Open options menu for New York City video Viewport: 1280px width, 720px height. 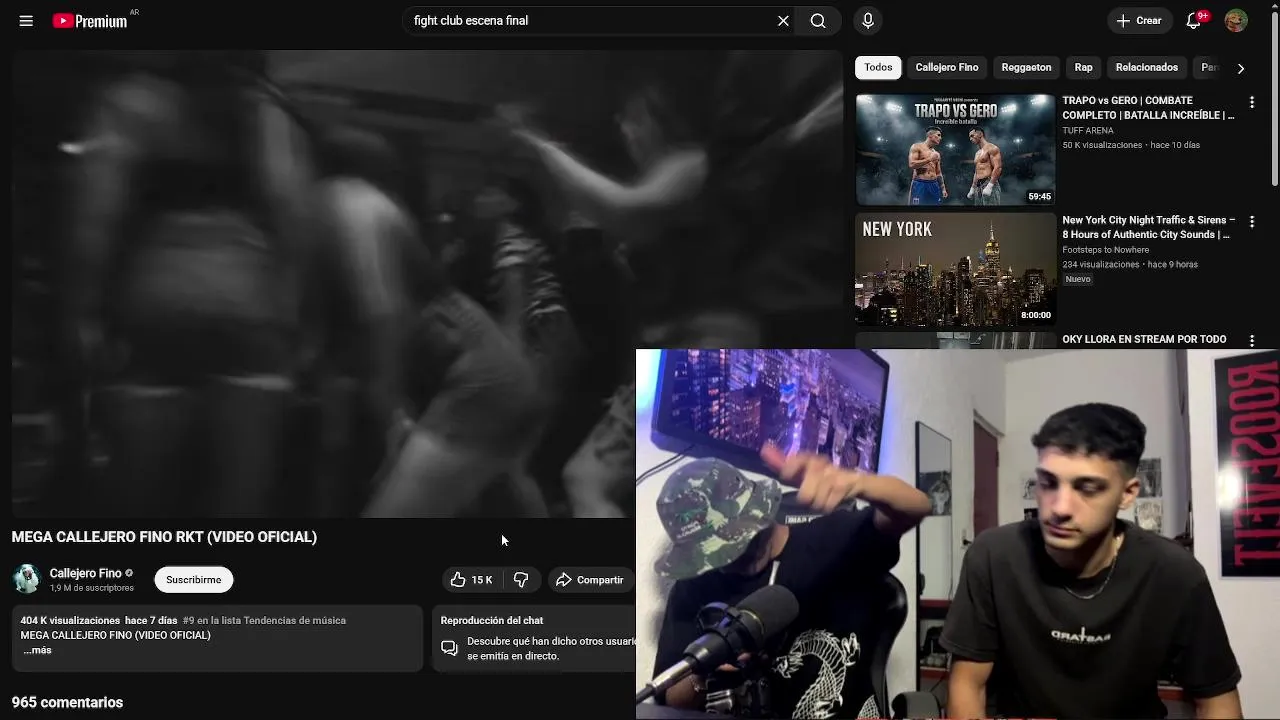click(x=1252, y=221)
